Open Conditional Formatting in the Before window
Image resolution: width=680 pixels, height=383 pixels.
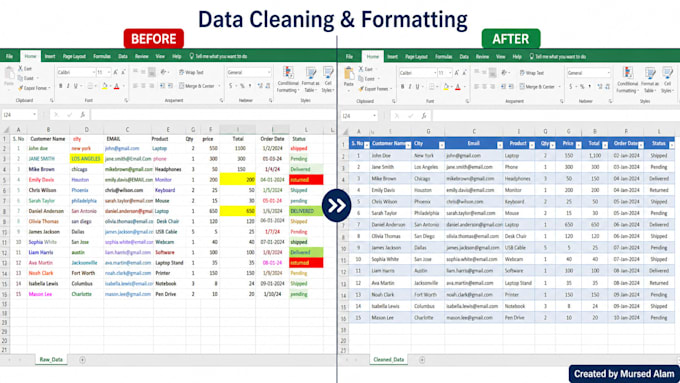[x=288, y=79]
